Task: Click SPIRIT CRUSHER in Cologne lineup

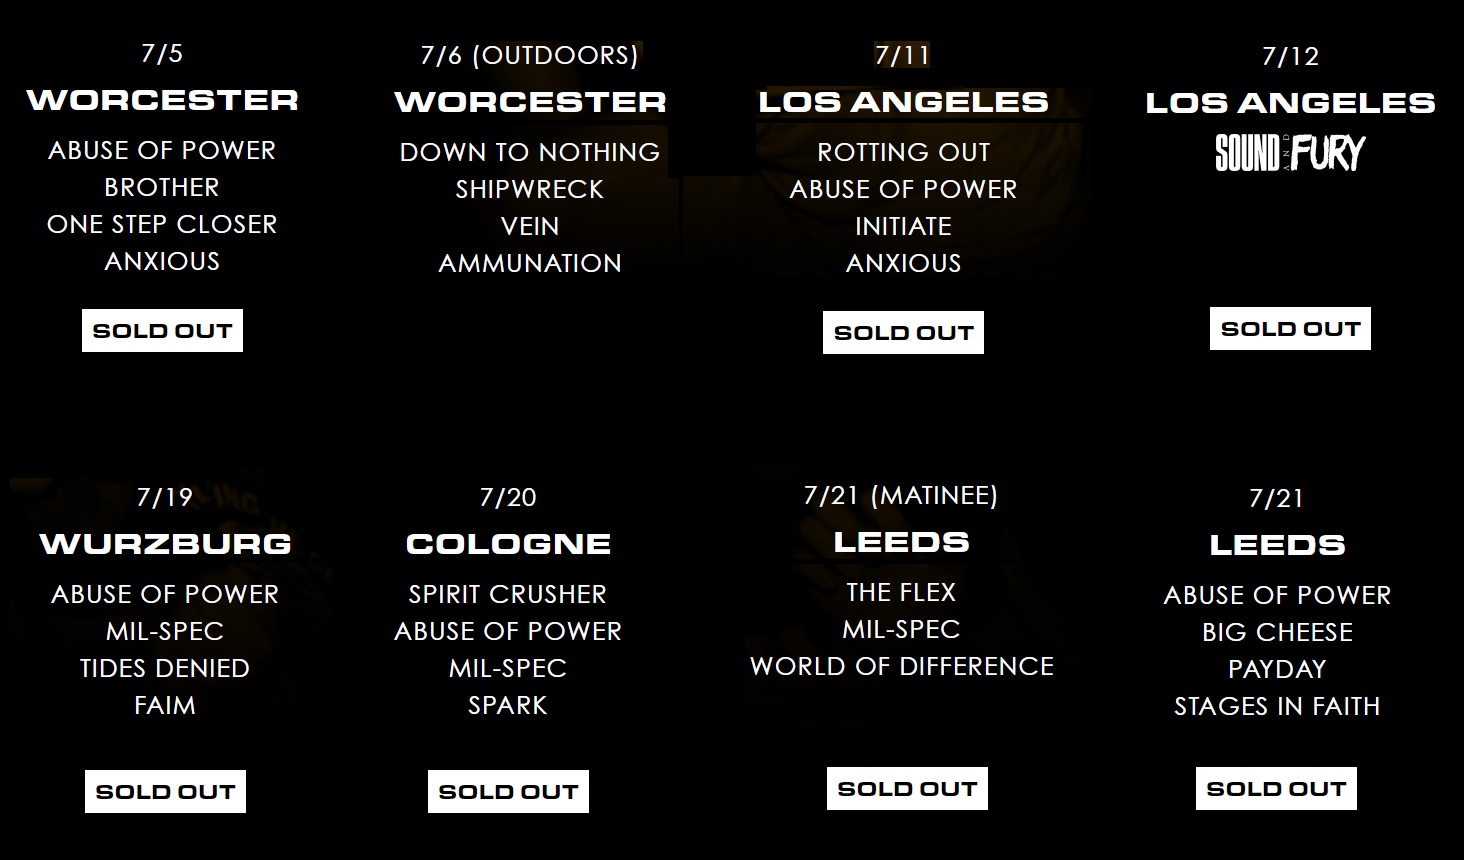Action: tap(508, 594)
